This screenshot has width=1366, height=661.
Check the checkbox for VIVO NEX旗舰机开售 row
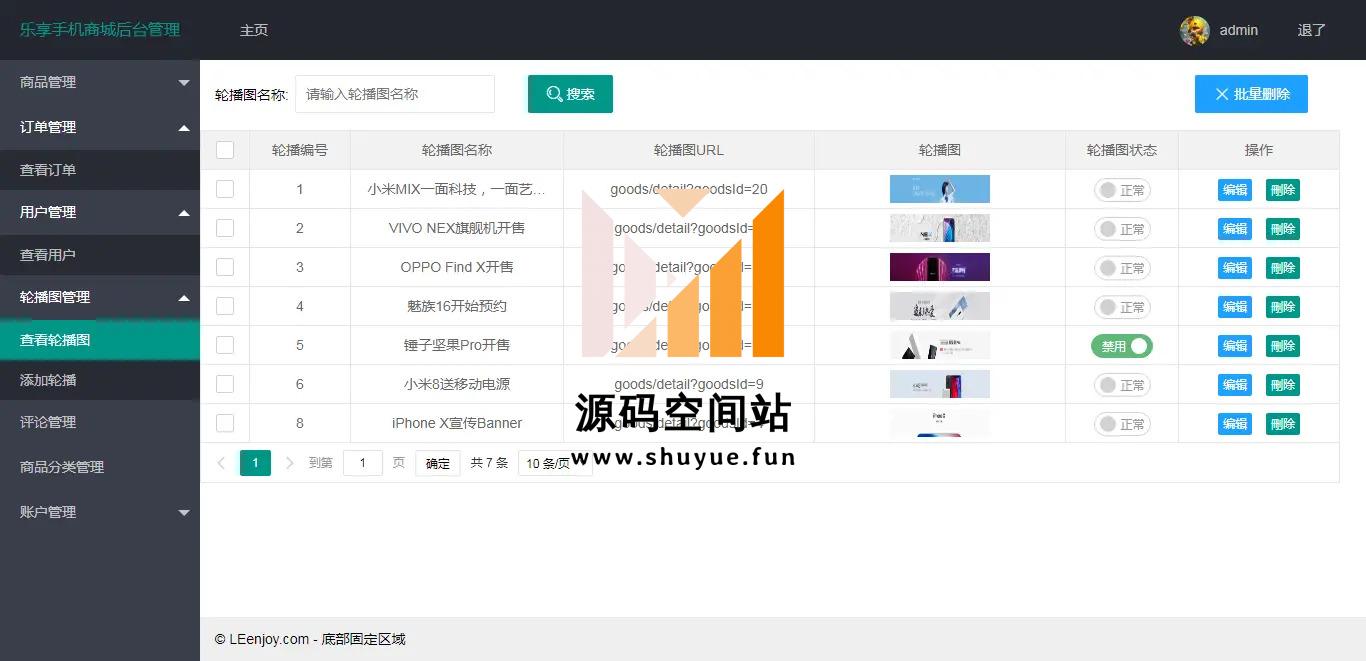(225, 228)
